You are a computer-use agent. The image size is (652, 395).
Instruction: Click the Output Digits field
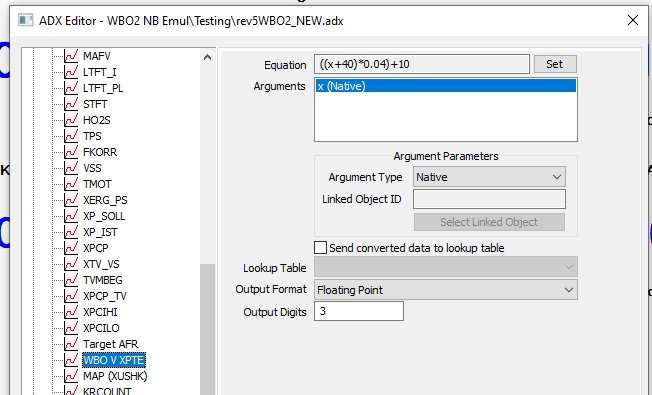(358, 311)
